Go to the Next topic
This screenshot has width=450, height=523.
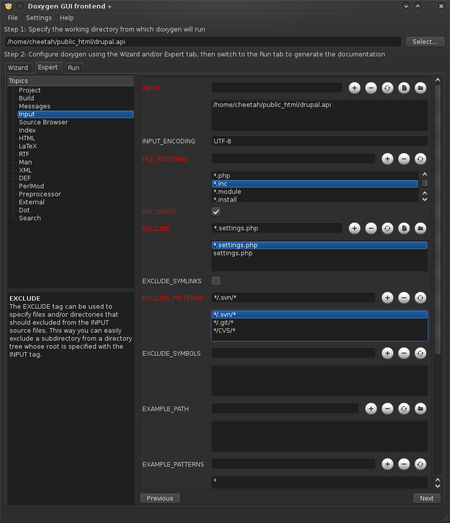click(427, 498)
